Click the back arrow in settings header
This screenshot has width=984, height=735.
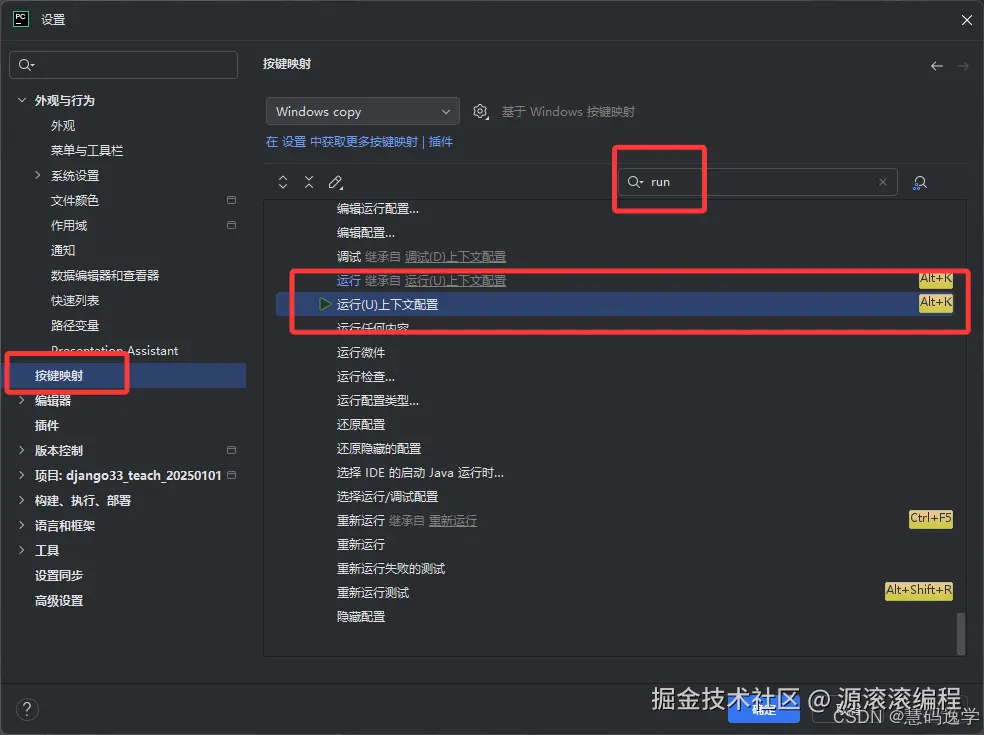(x=936, y=66)
